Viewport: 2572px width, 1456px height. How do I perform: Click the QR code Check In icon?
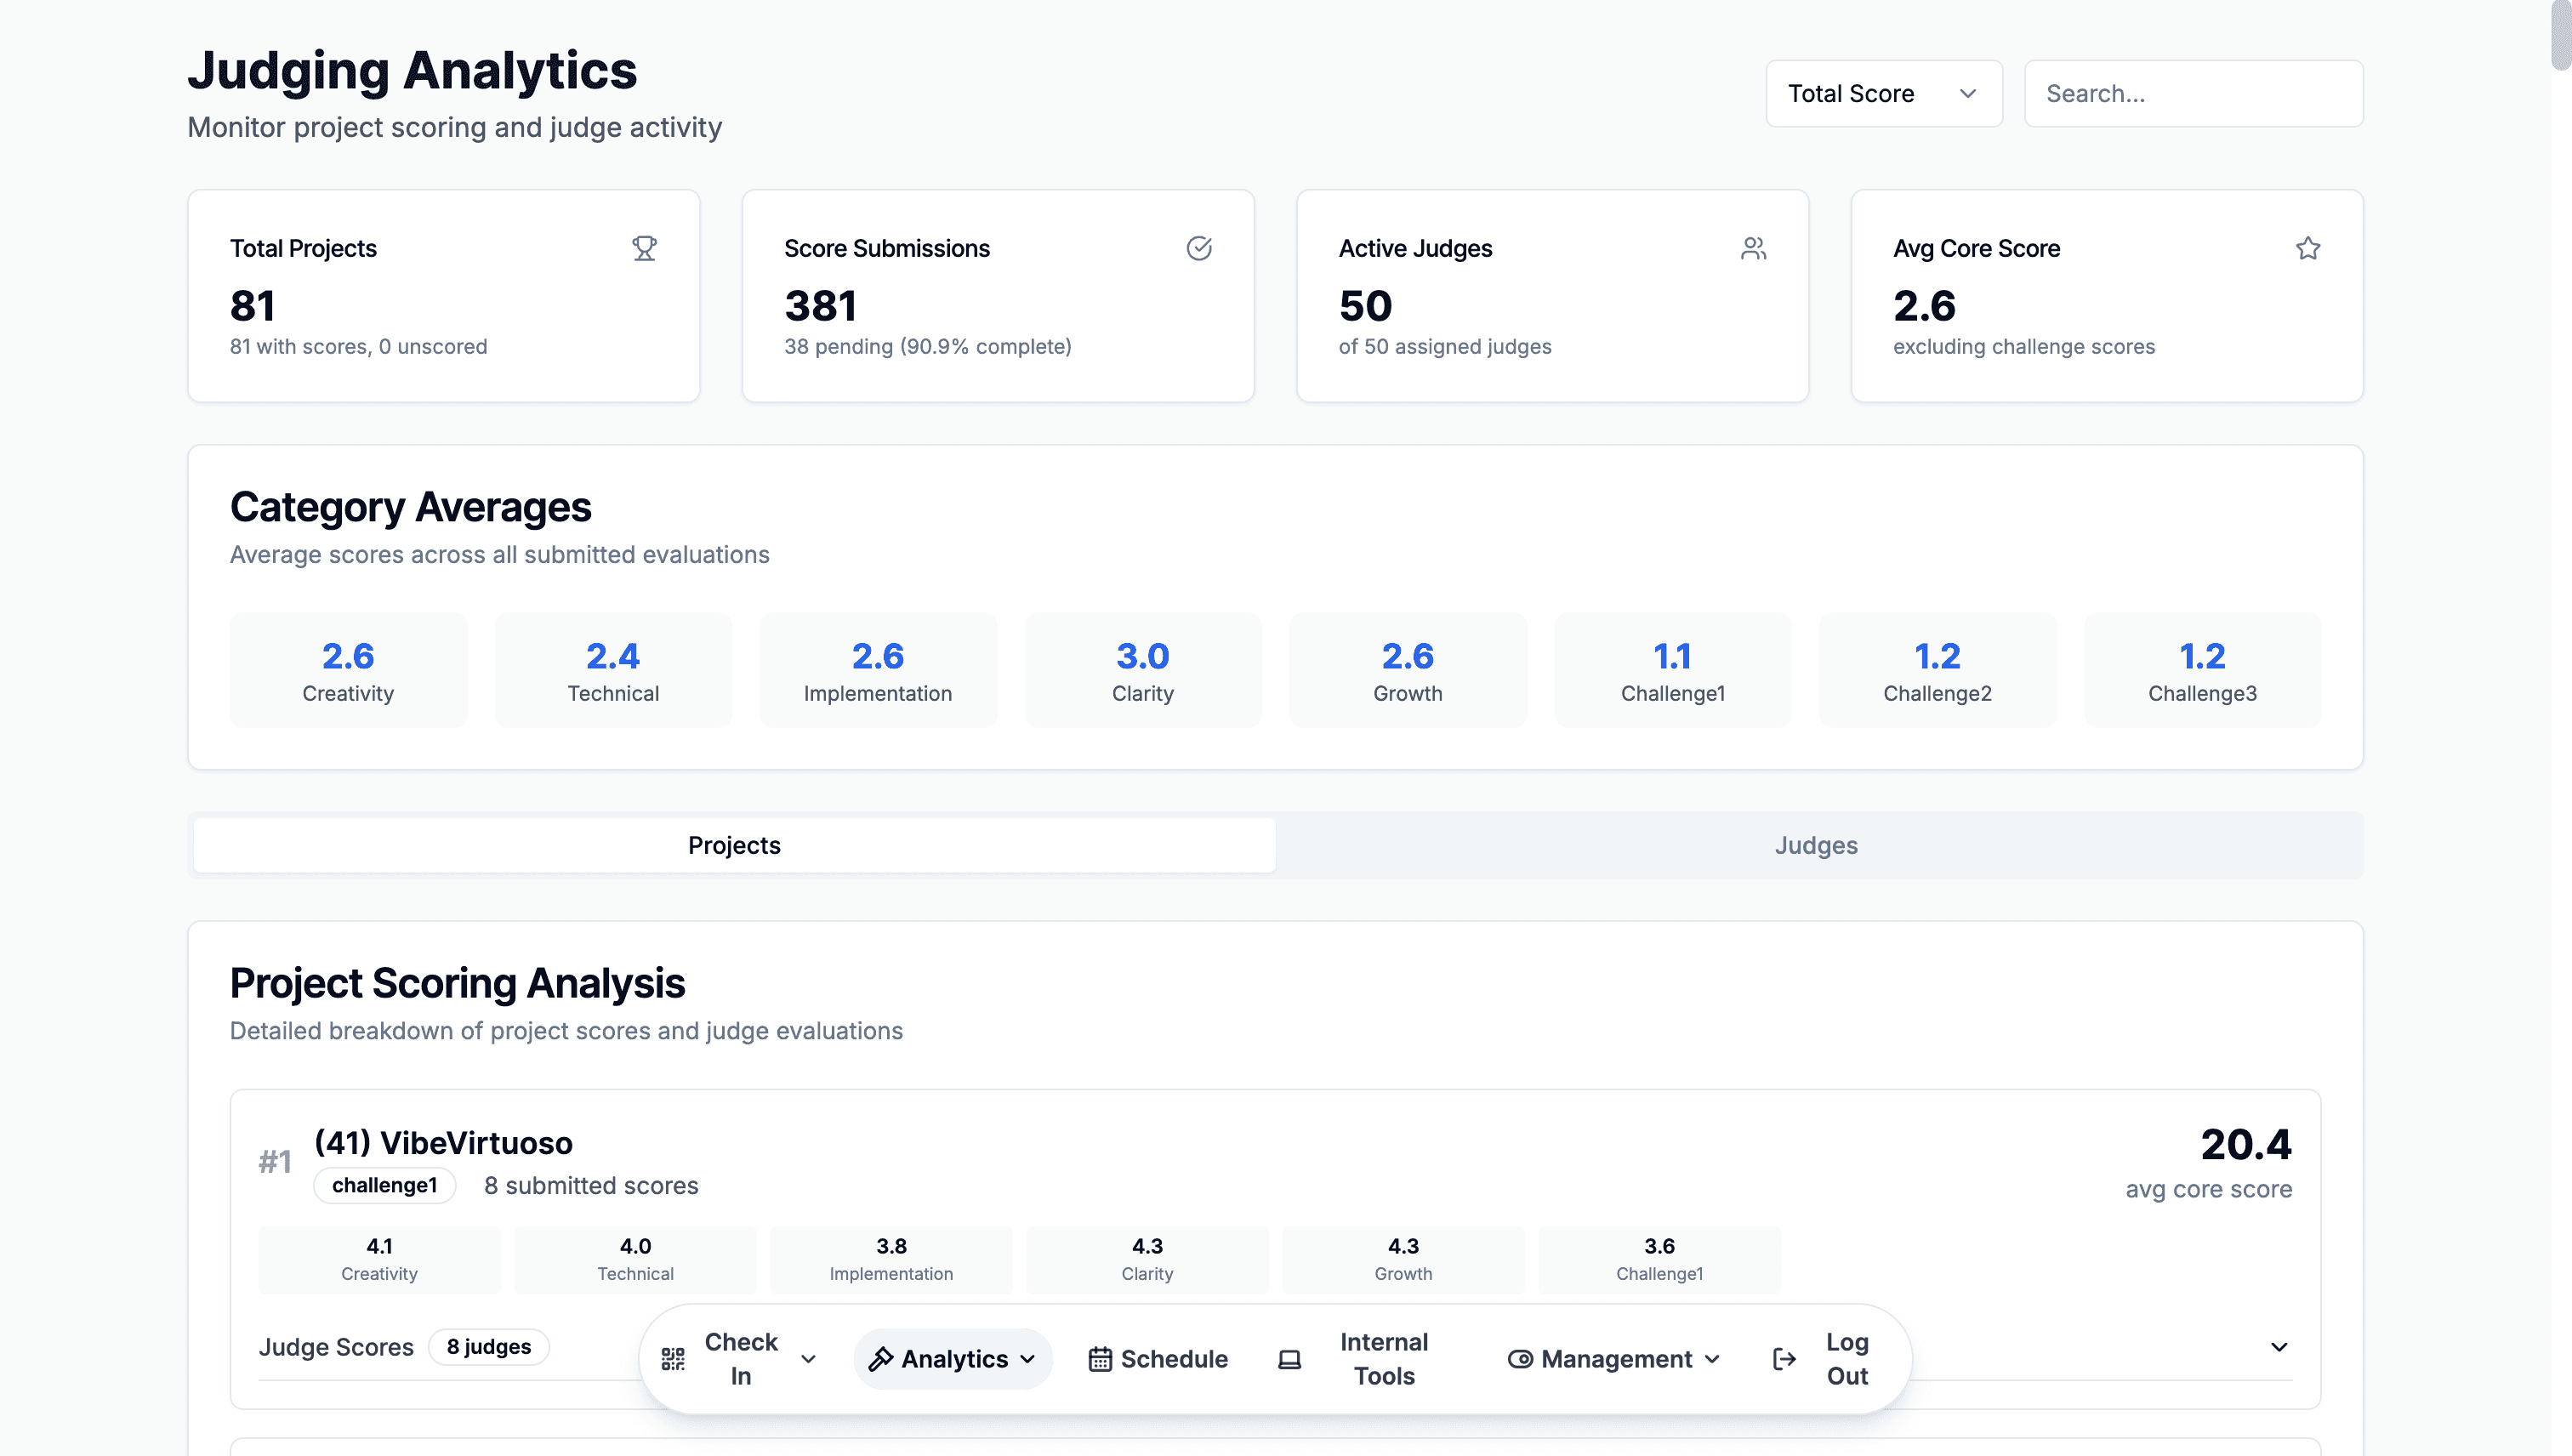tap(673, 1359)
